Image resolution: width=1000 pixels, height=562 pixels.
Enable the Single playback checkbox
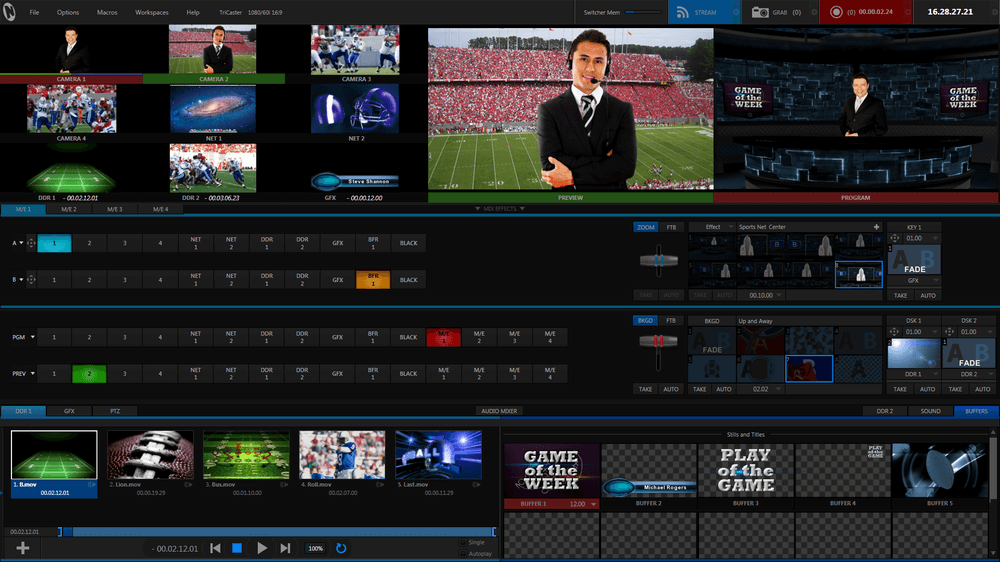click(463, 542)
